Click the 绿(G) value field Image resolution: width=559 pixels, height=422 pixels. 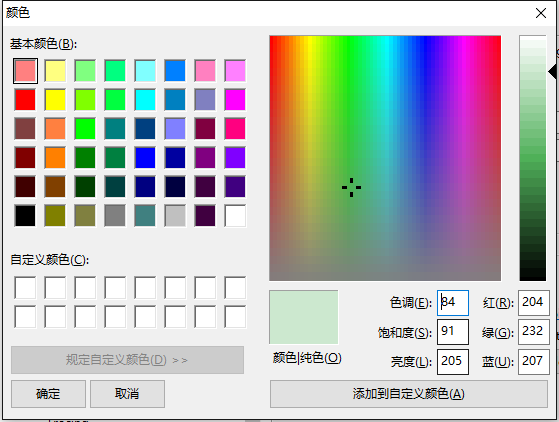[534, 332]
